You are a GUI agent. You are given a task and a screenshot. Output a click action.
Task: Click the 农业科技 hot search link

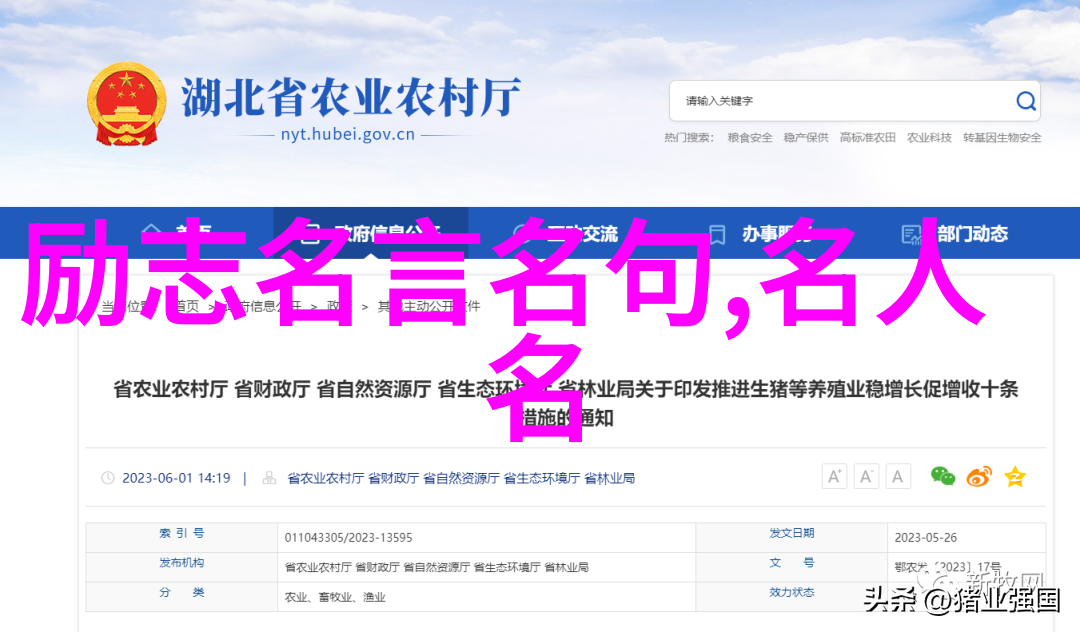(929, 138)
